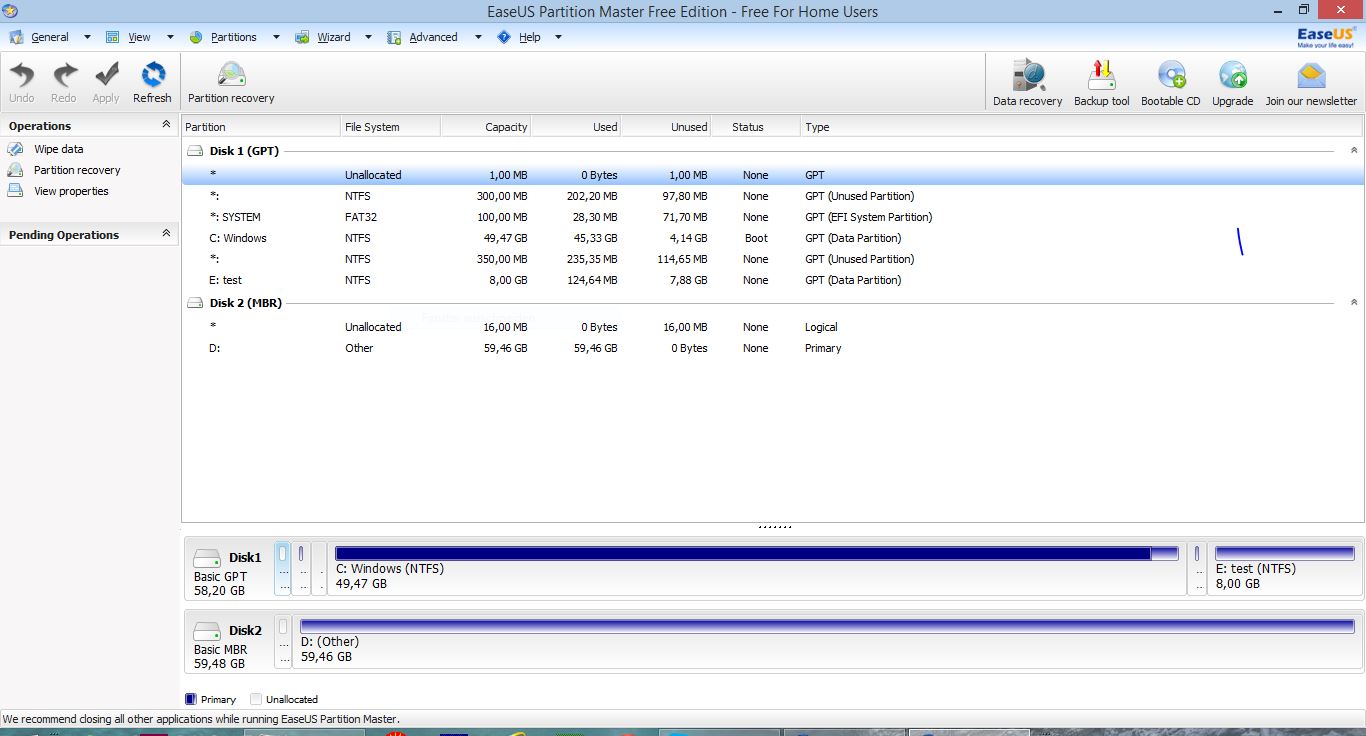
Task: Expand the dropdown arrow next to Partitions
Action: tap(276, 37)
